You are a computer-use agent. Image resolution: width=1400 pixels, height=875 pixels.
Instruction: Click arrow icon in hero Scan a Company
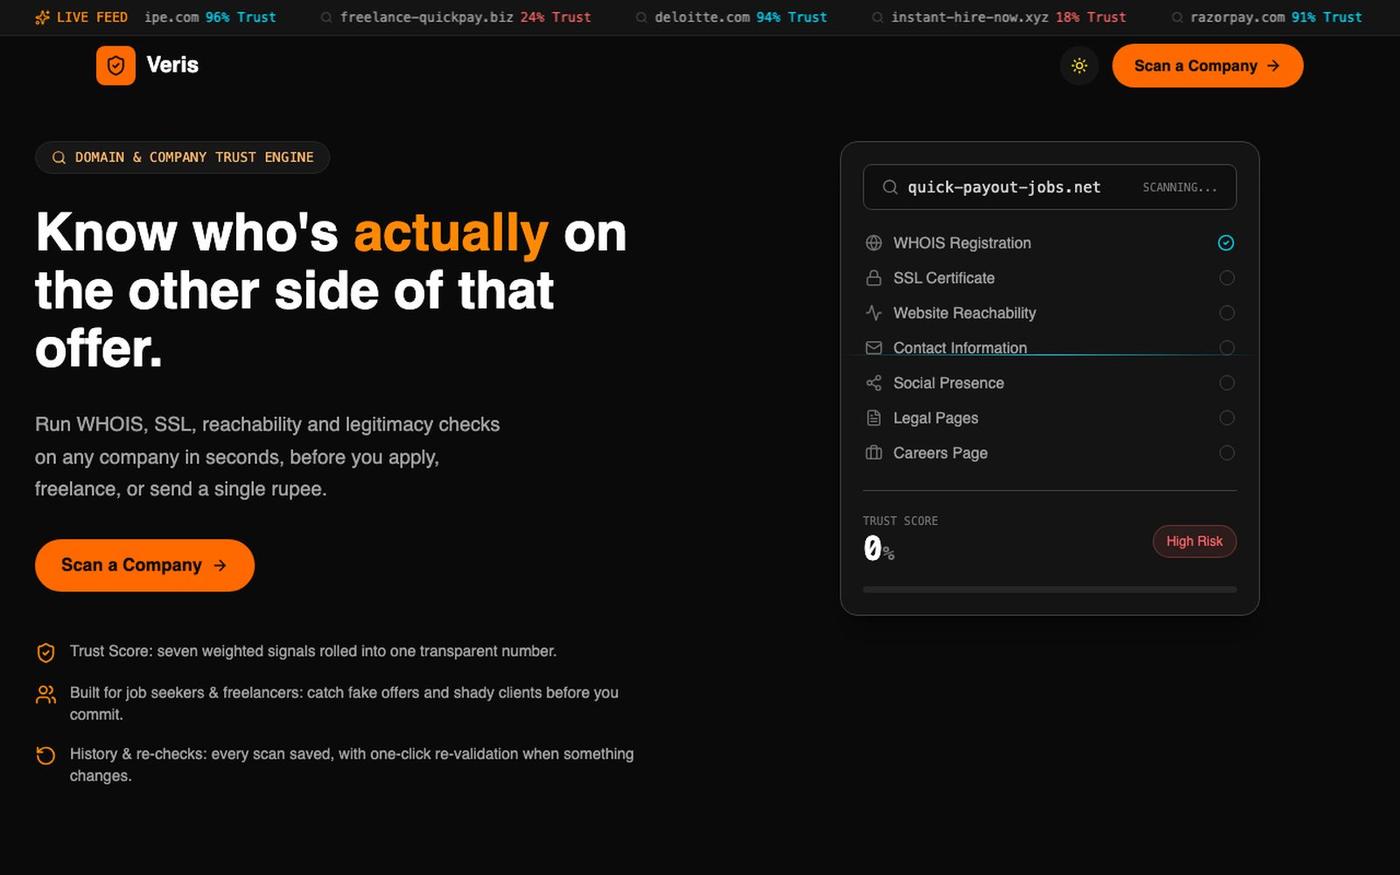click(220, 565)
